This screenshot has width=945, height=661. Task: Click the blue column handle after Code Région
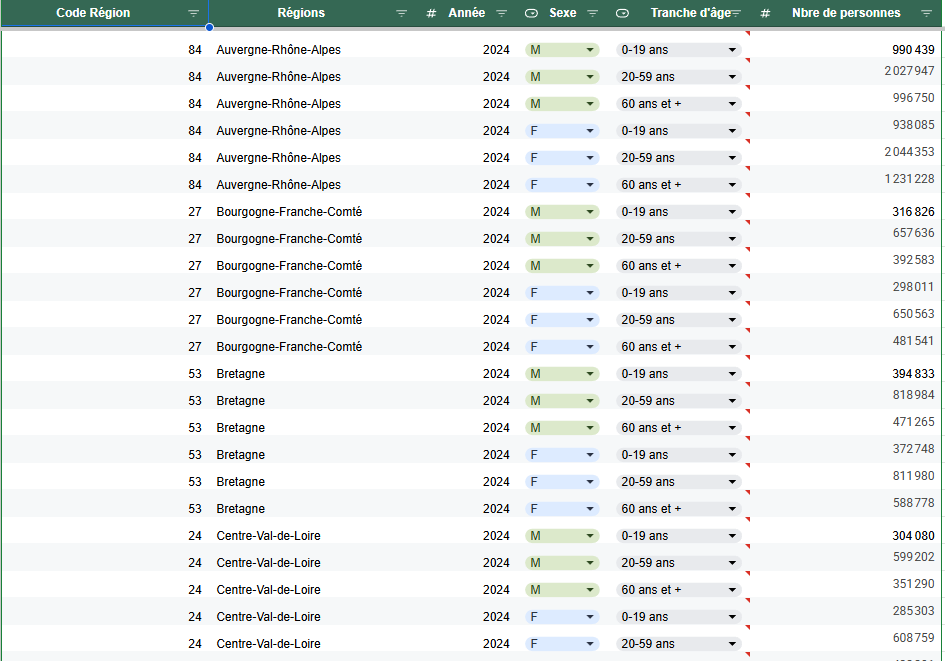click(208, 26)
